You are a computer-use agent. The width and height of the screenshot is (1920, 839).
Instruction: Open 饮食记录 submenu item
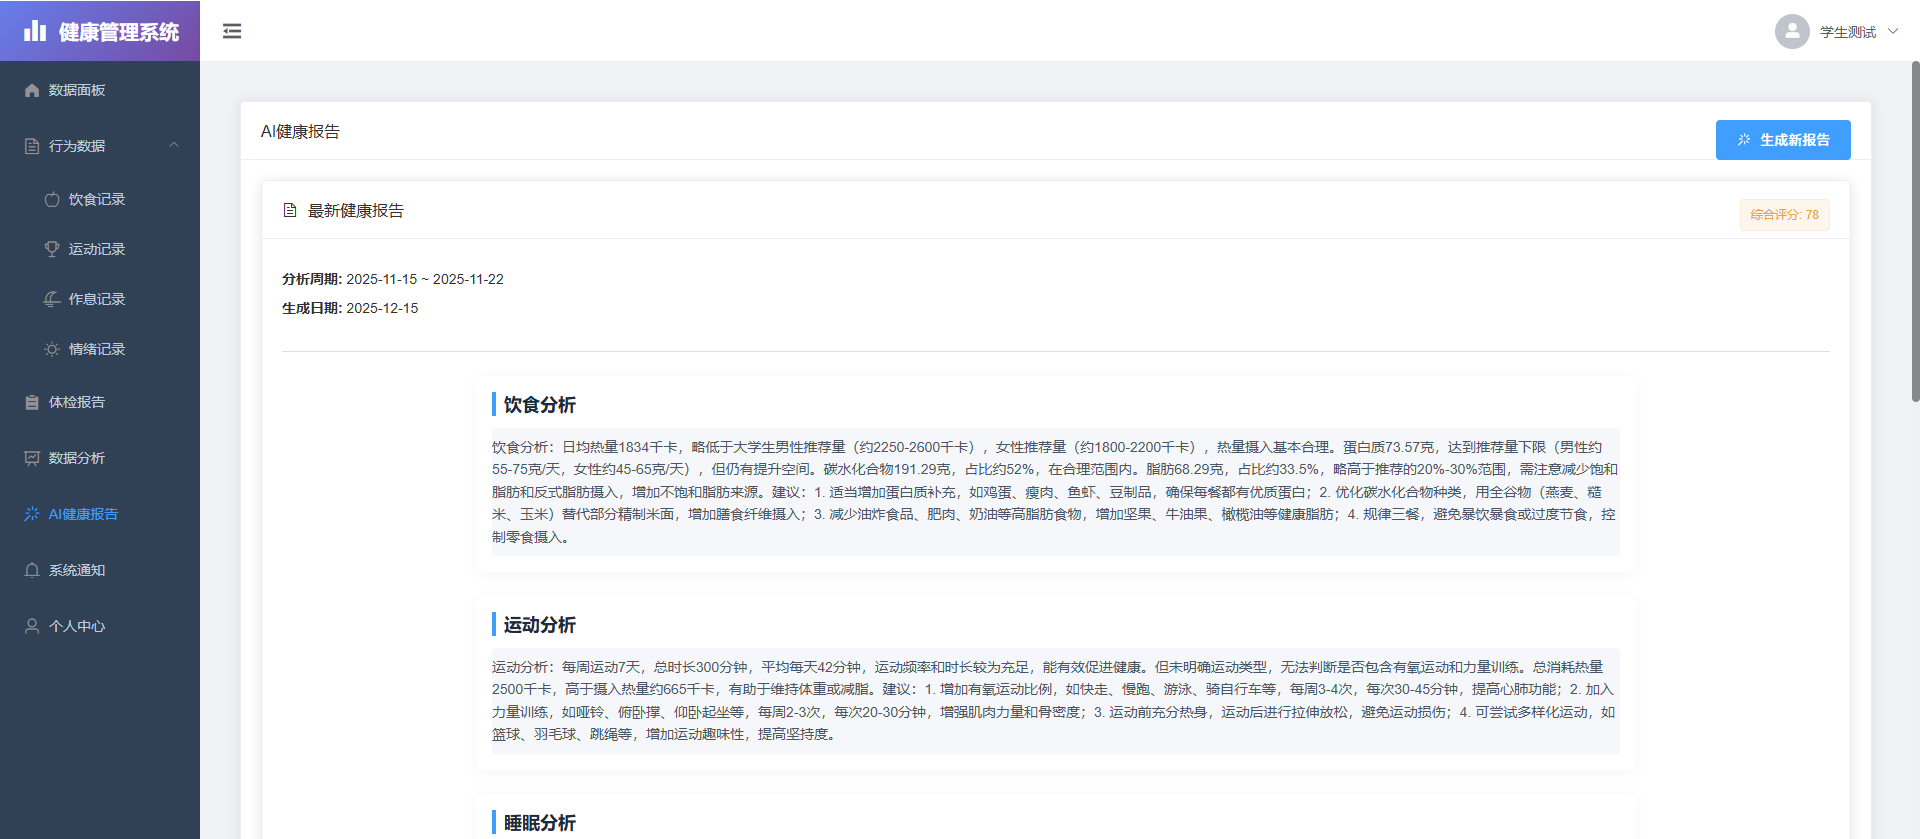click(100, 199)
